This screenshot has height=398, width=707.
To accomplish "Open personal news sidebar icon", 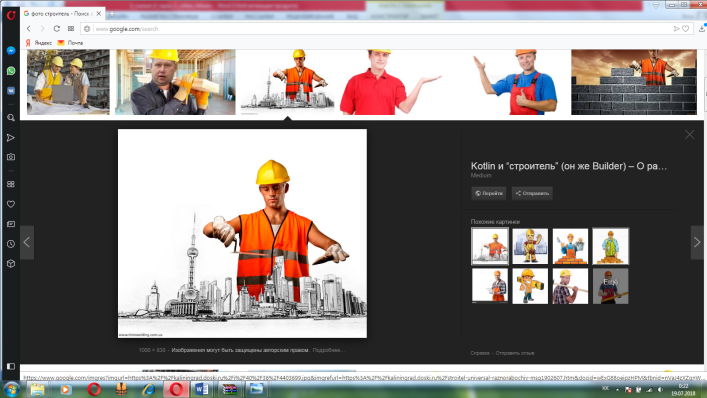I will pyautogui.click(x=11, y=224).
